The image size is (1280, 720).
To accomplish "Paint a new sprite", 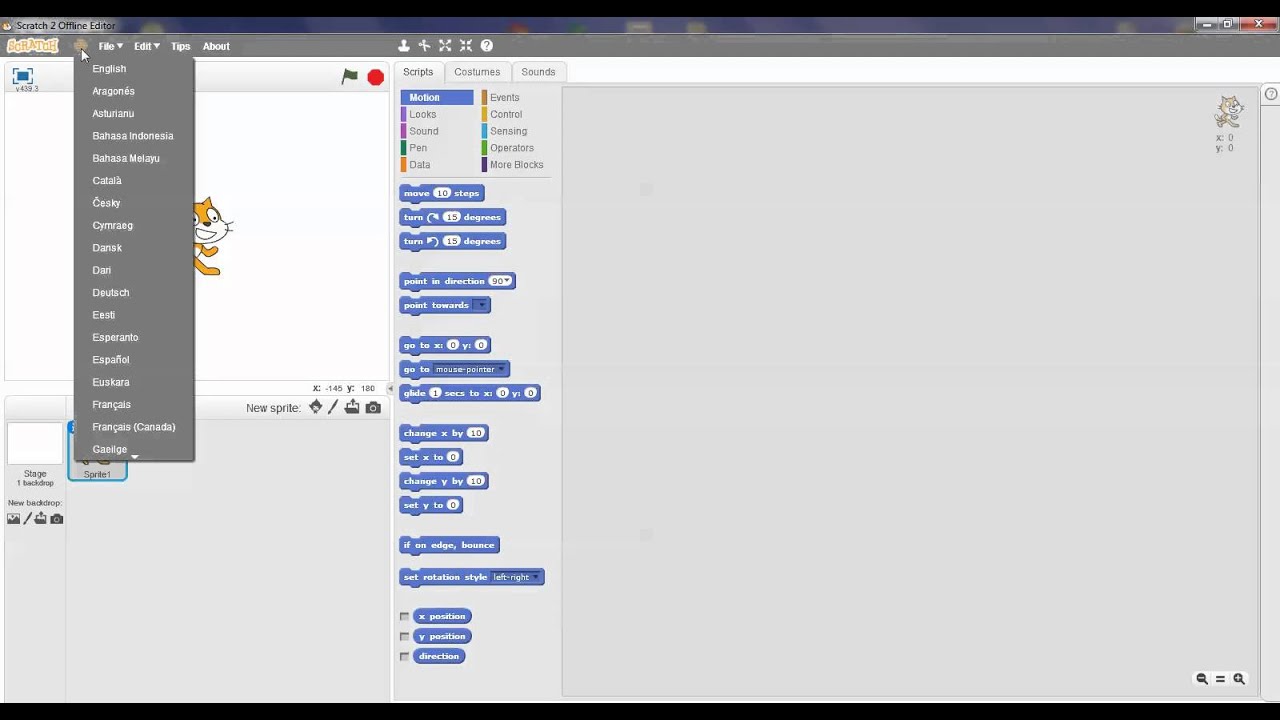I will coord(334,407).
